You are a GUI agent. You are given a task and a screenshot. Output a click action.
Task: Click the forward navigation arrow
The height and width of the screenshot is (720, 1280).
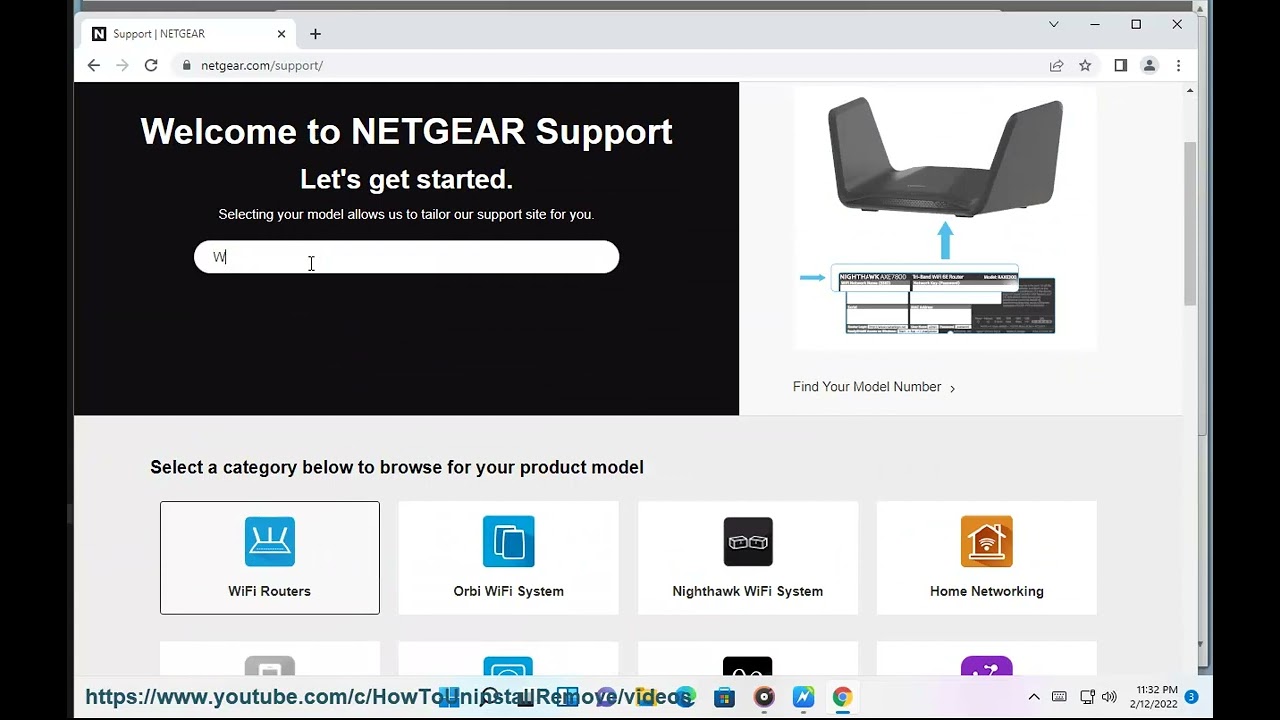tap(122, 65)
